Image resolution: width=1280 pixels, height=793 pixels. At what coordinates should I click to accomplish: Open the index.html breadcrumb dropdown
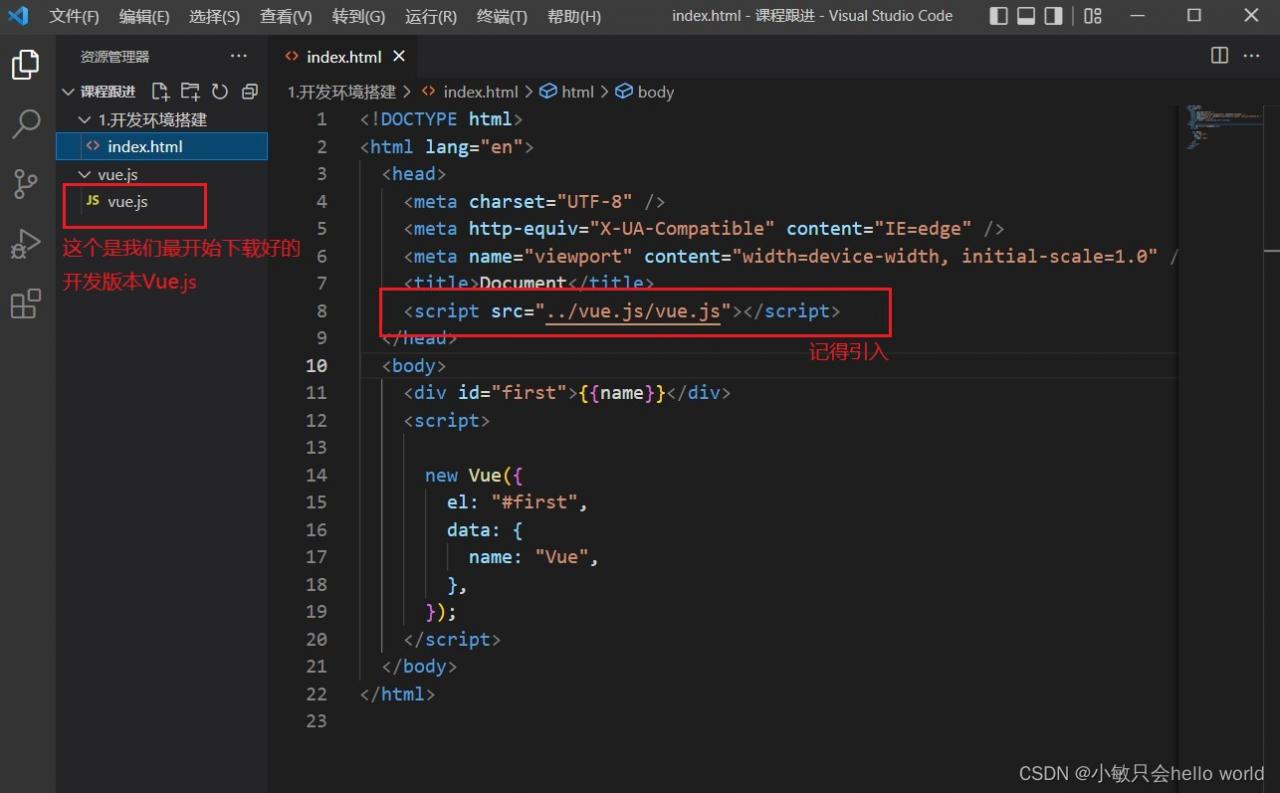coord(470,92)
